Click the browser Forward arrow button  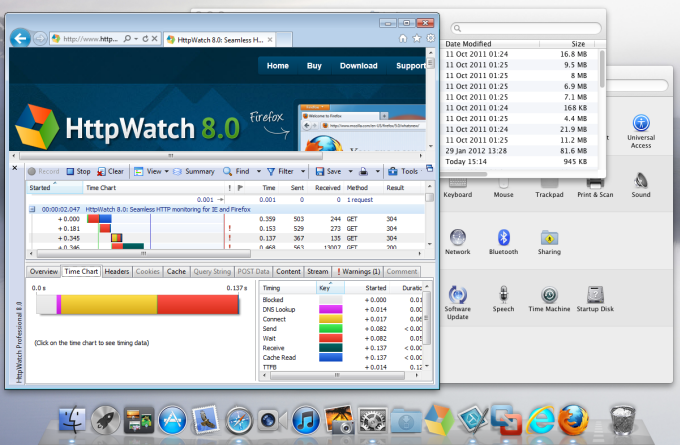(40, 39)
